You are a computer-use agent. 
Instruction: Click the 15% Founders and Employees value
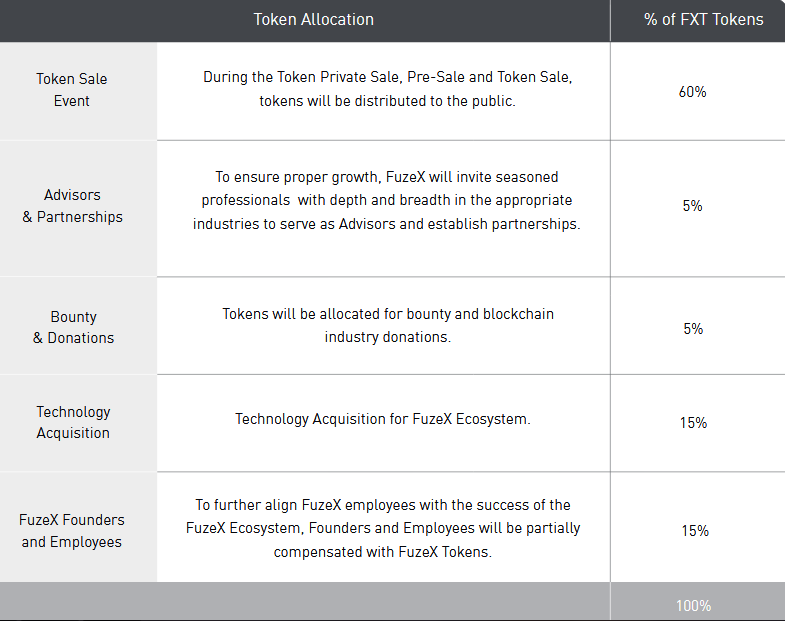click(x=695, y=531)
